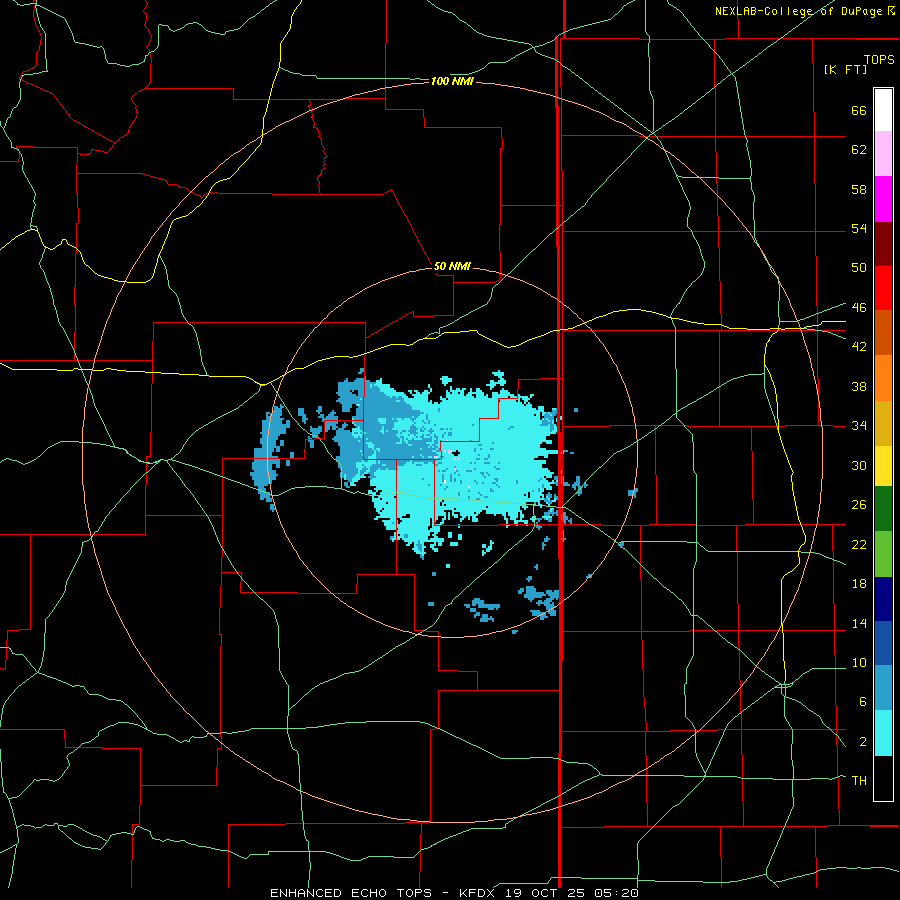Click the 100 NMI range ring label
Image resolution: width=900 pixels, height=900 pixels.
[452, 82]
